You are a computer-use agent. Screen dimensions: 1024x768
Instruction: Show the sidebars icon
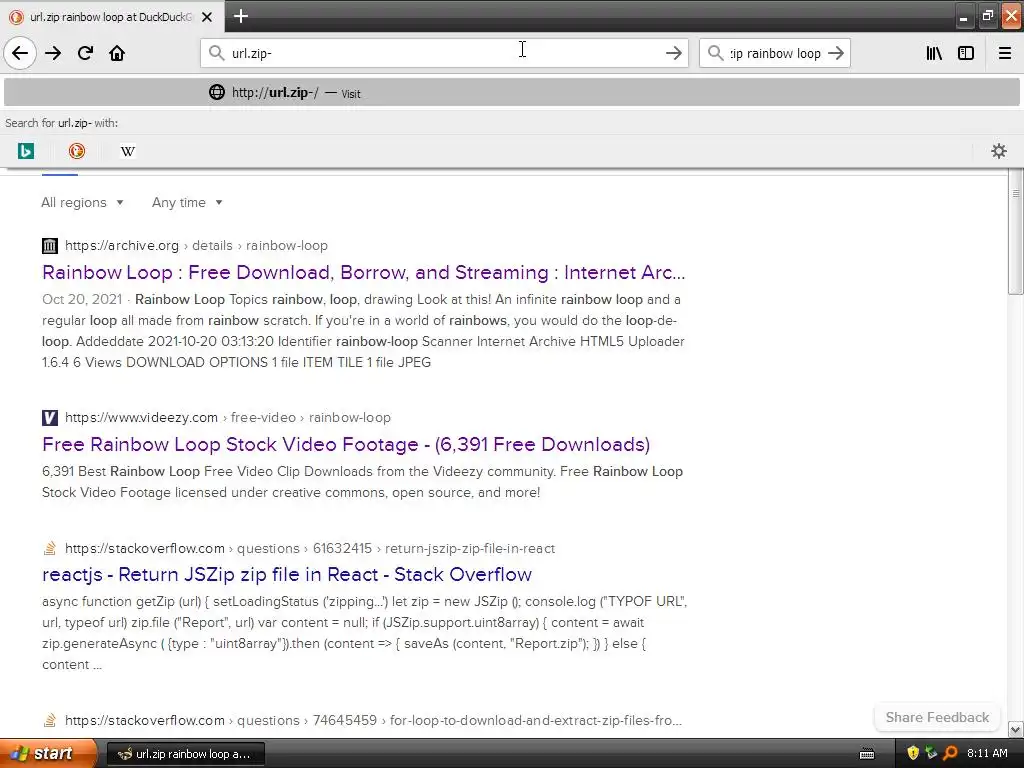966,53
